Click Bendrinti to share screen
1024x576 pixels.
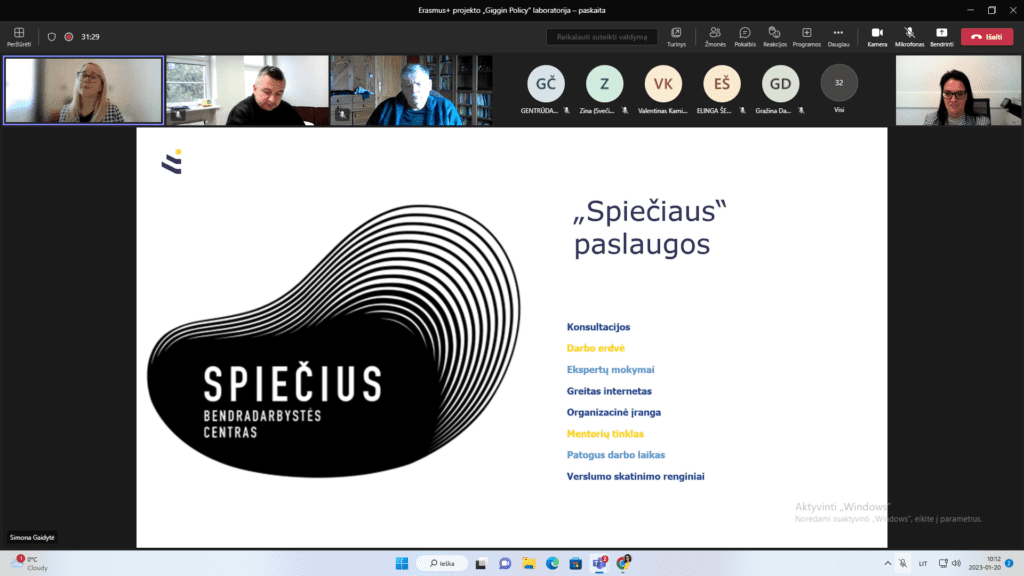coord(942,37)
